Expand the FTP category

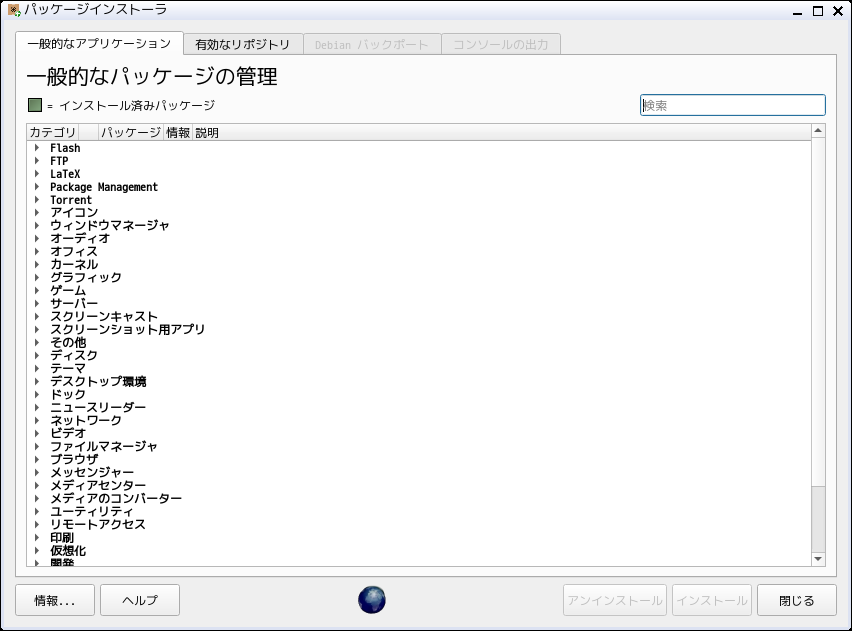(x=36, y=161)
